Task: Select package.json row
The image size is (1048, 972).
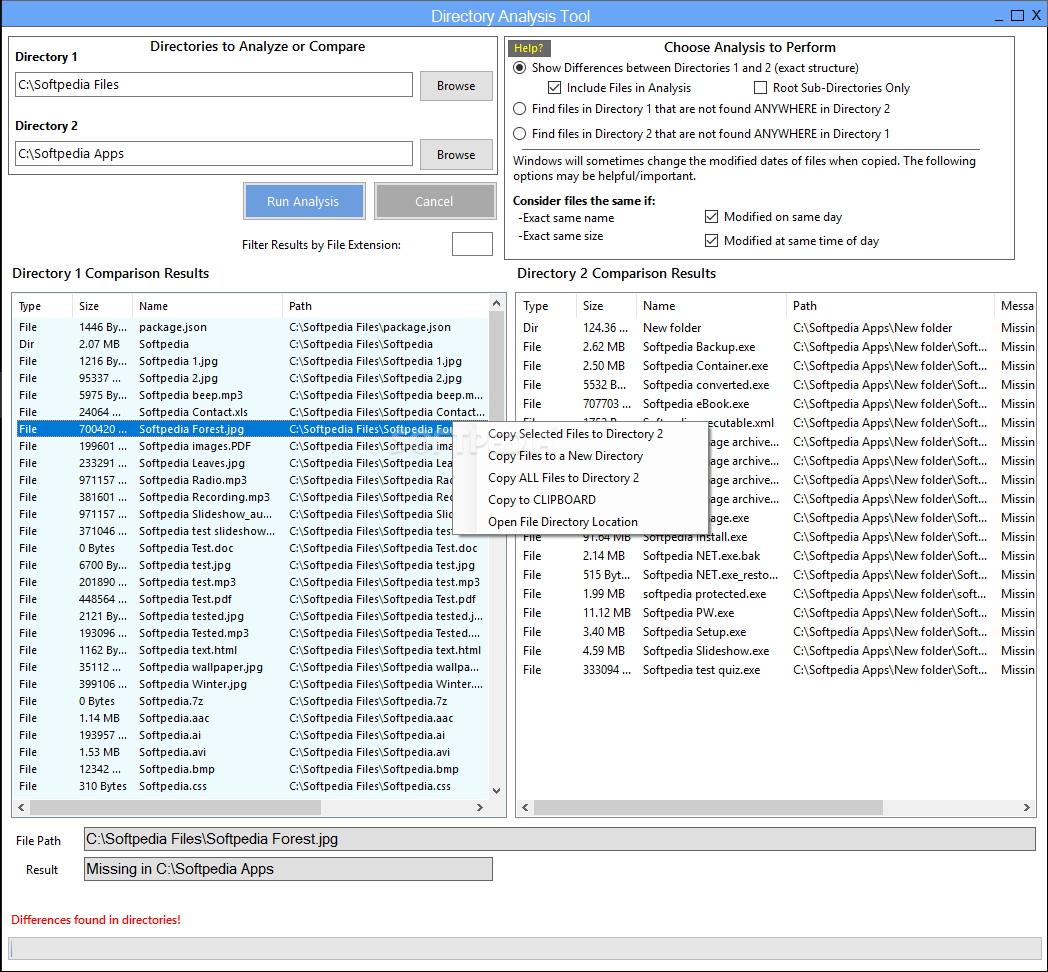Action: click(x=253, y=327)
